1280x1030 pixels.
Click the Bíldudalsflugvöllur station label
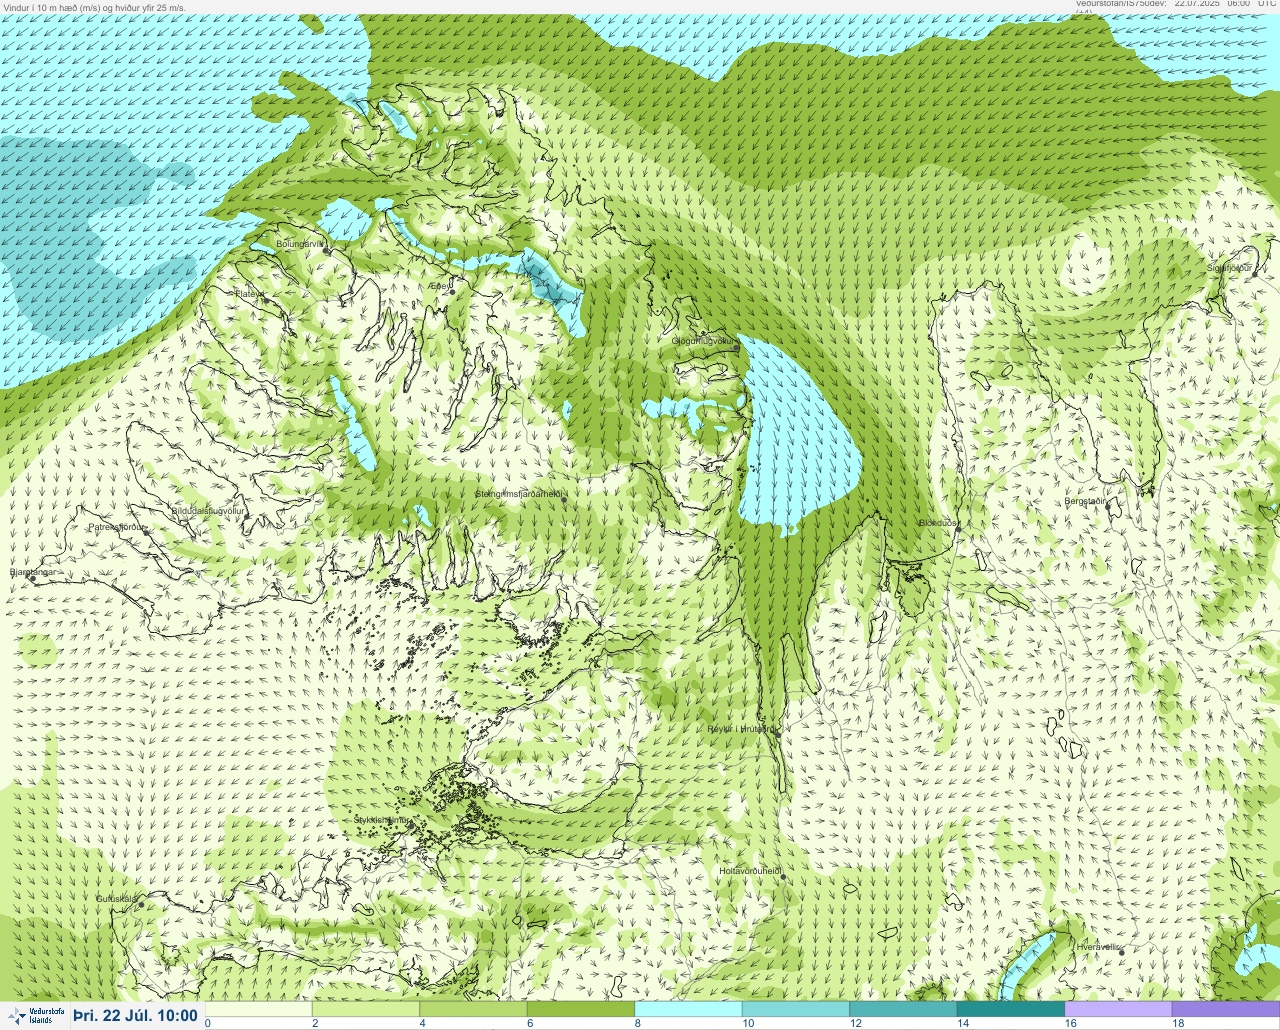click(208, 511)
